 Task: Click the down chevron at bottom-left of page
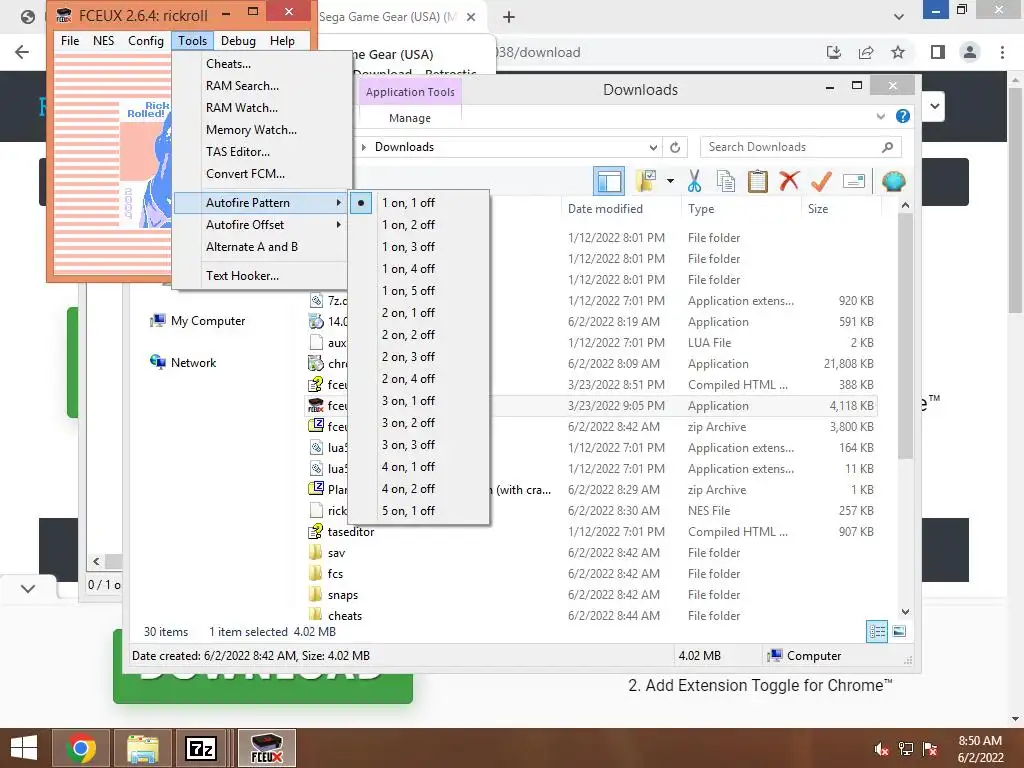coord(27,588)
